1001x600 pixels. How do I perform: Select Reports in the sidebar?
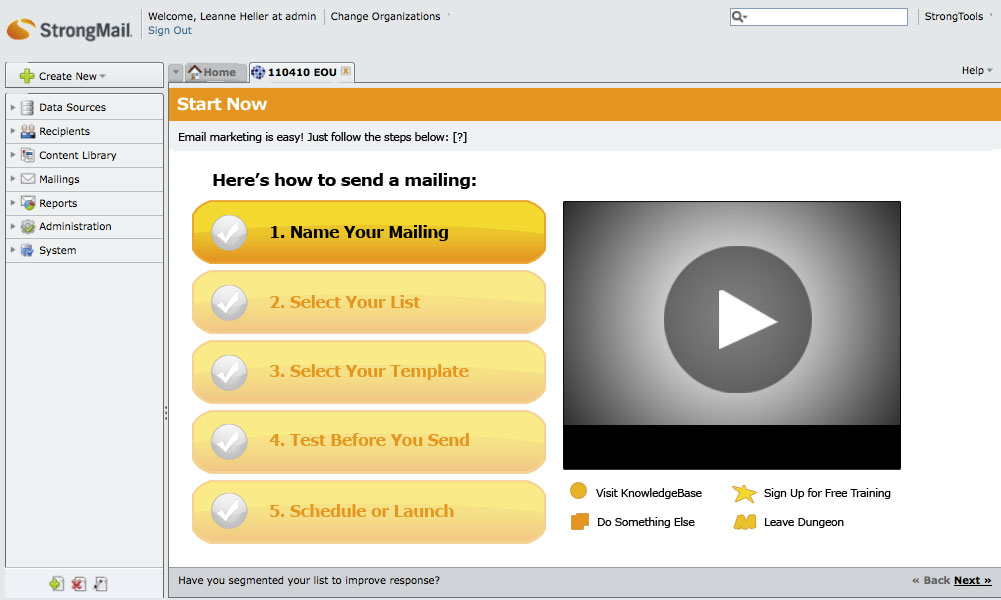pyautogui.click(x=84, y=203)
